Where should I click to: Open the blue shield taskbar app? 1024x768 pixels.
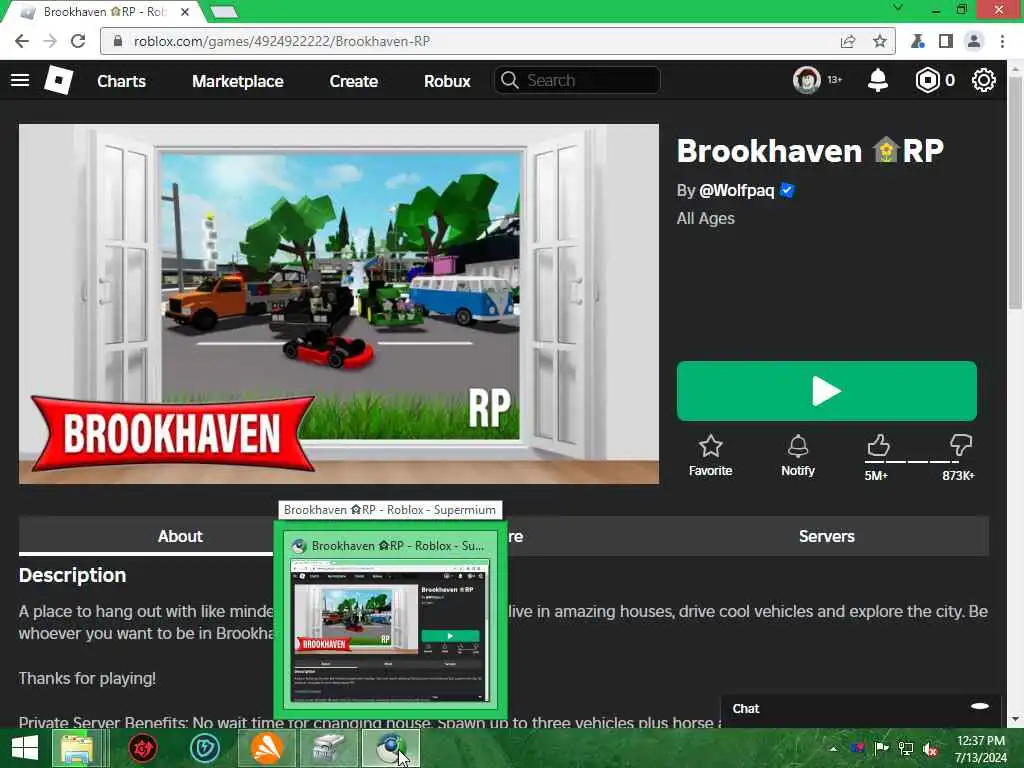click(204, 748)
